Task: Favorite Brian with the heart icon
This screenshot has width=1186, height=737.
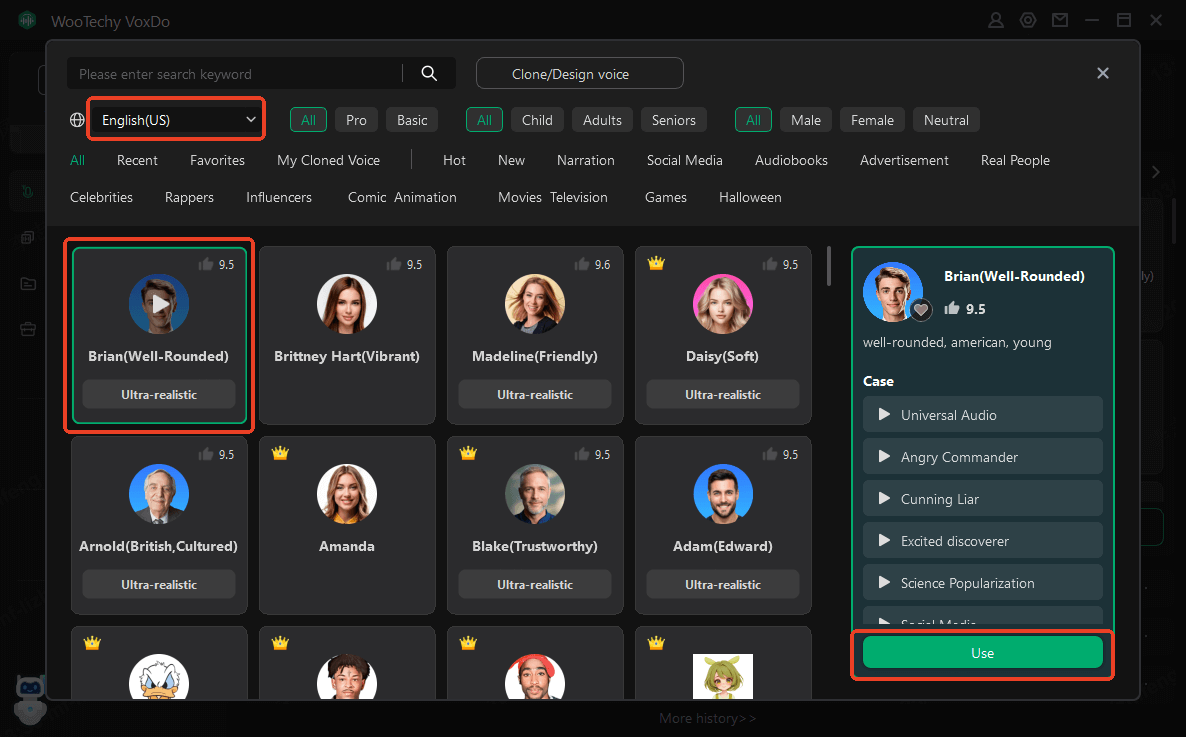Action: [x=921, y=310]
